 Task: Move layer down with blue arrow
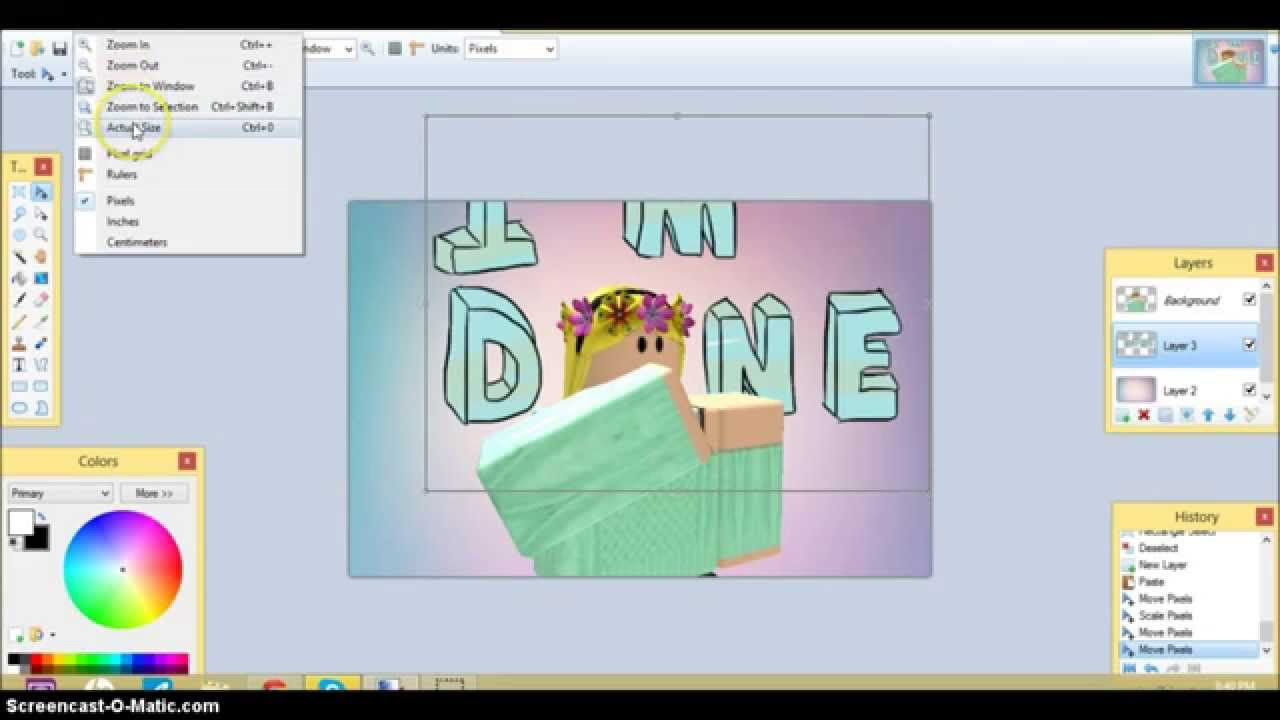click(1229, 415)
